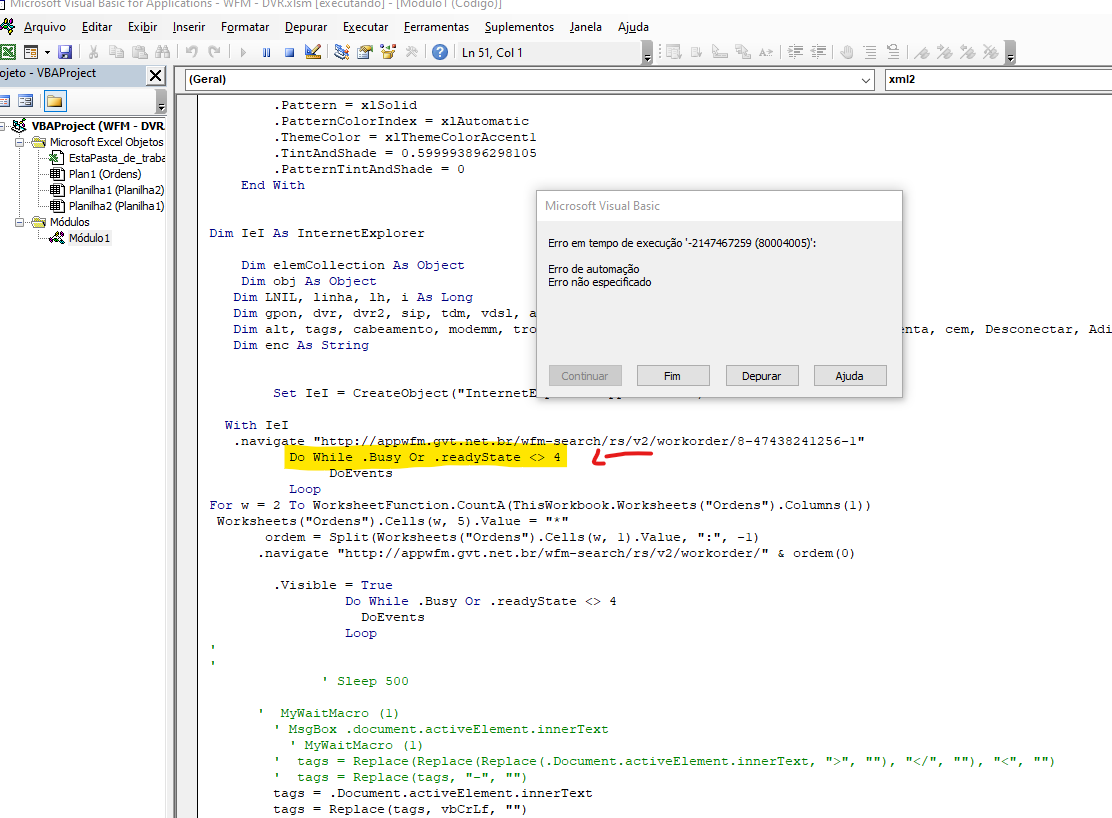Click the Paste clipboard icon
1112x818 pixels.
pyautogui.click(x=140, y=52)
